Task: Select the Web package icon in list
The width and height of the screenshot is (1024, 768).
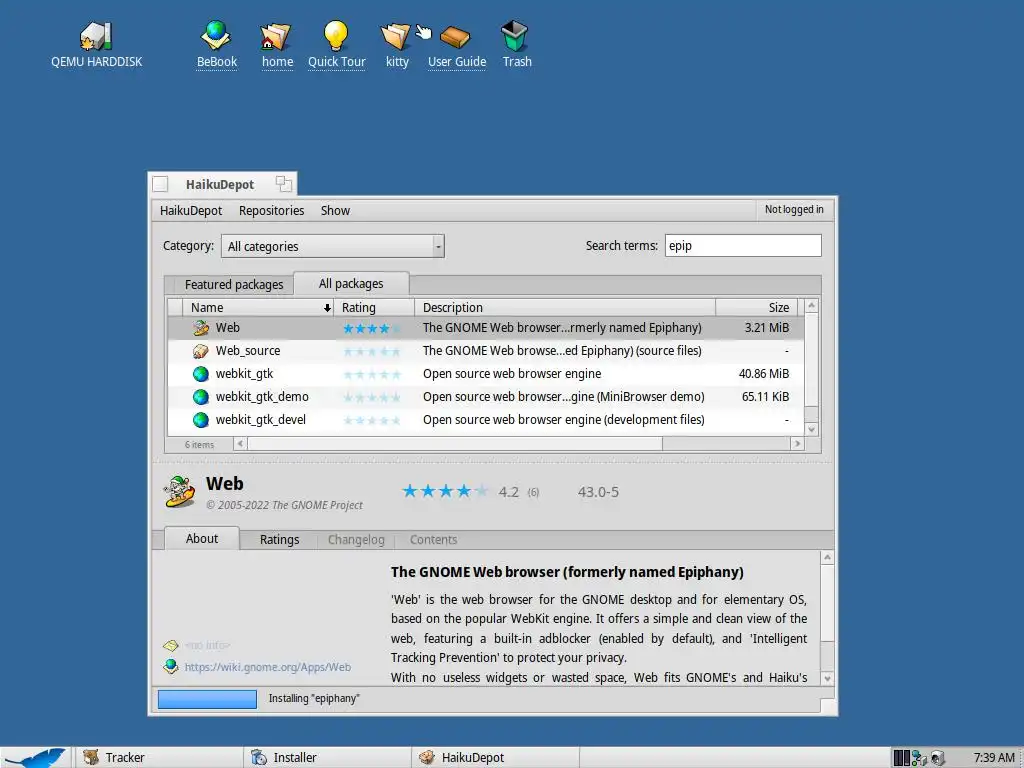Action: coord(200,328)
